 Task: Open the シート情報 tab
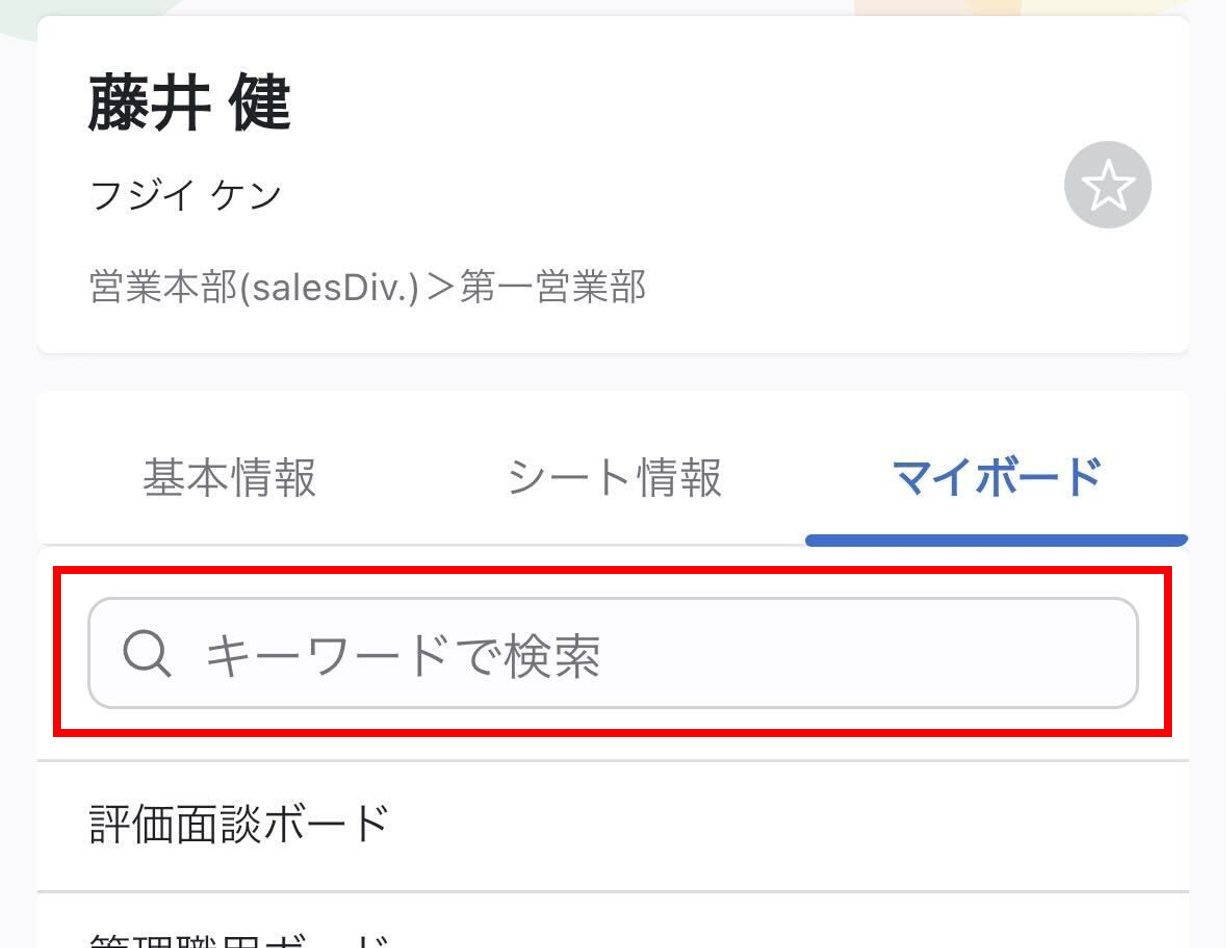(x=614, y=477)
